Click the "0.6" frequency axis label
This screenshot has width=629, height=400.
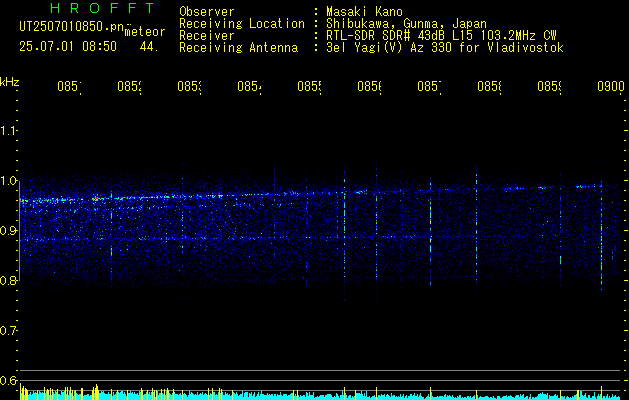pyautogui.click(x=8, y=380)
